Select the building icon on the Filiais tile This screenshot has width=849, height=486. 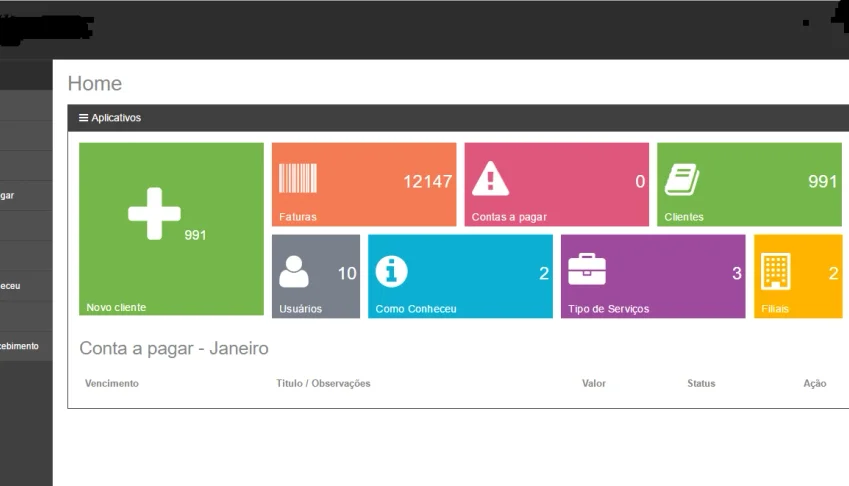tap(775, 271)
